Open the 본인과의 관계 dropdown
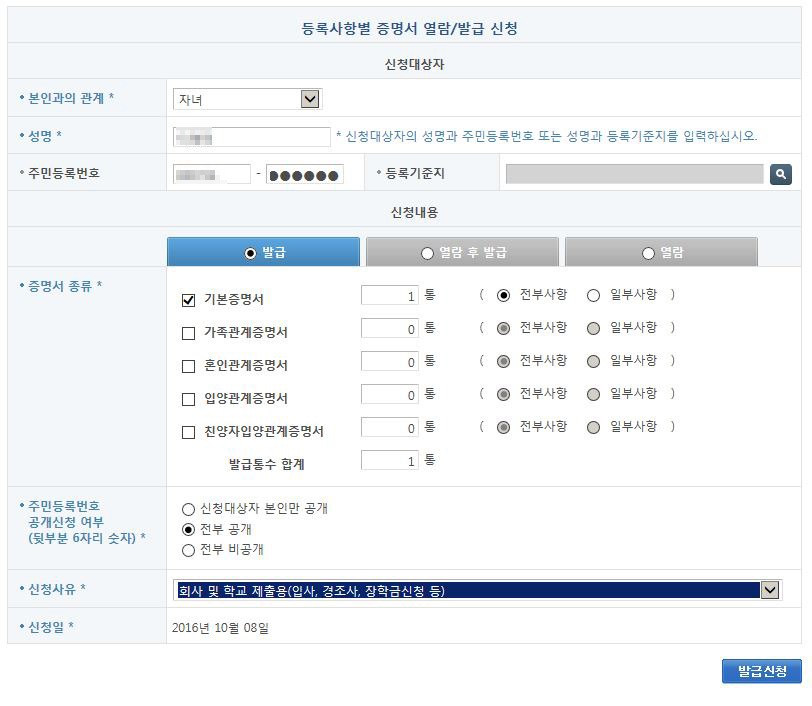 pyautogui.click(x=310, y=99)
